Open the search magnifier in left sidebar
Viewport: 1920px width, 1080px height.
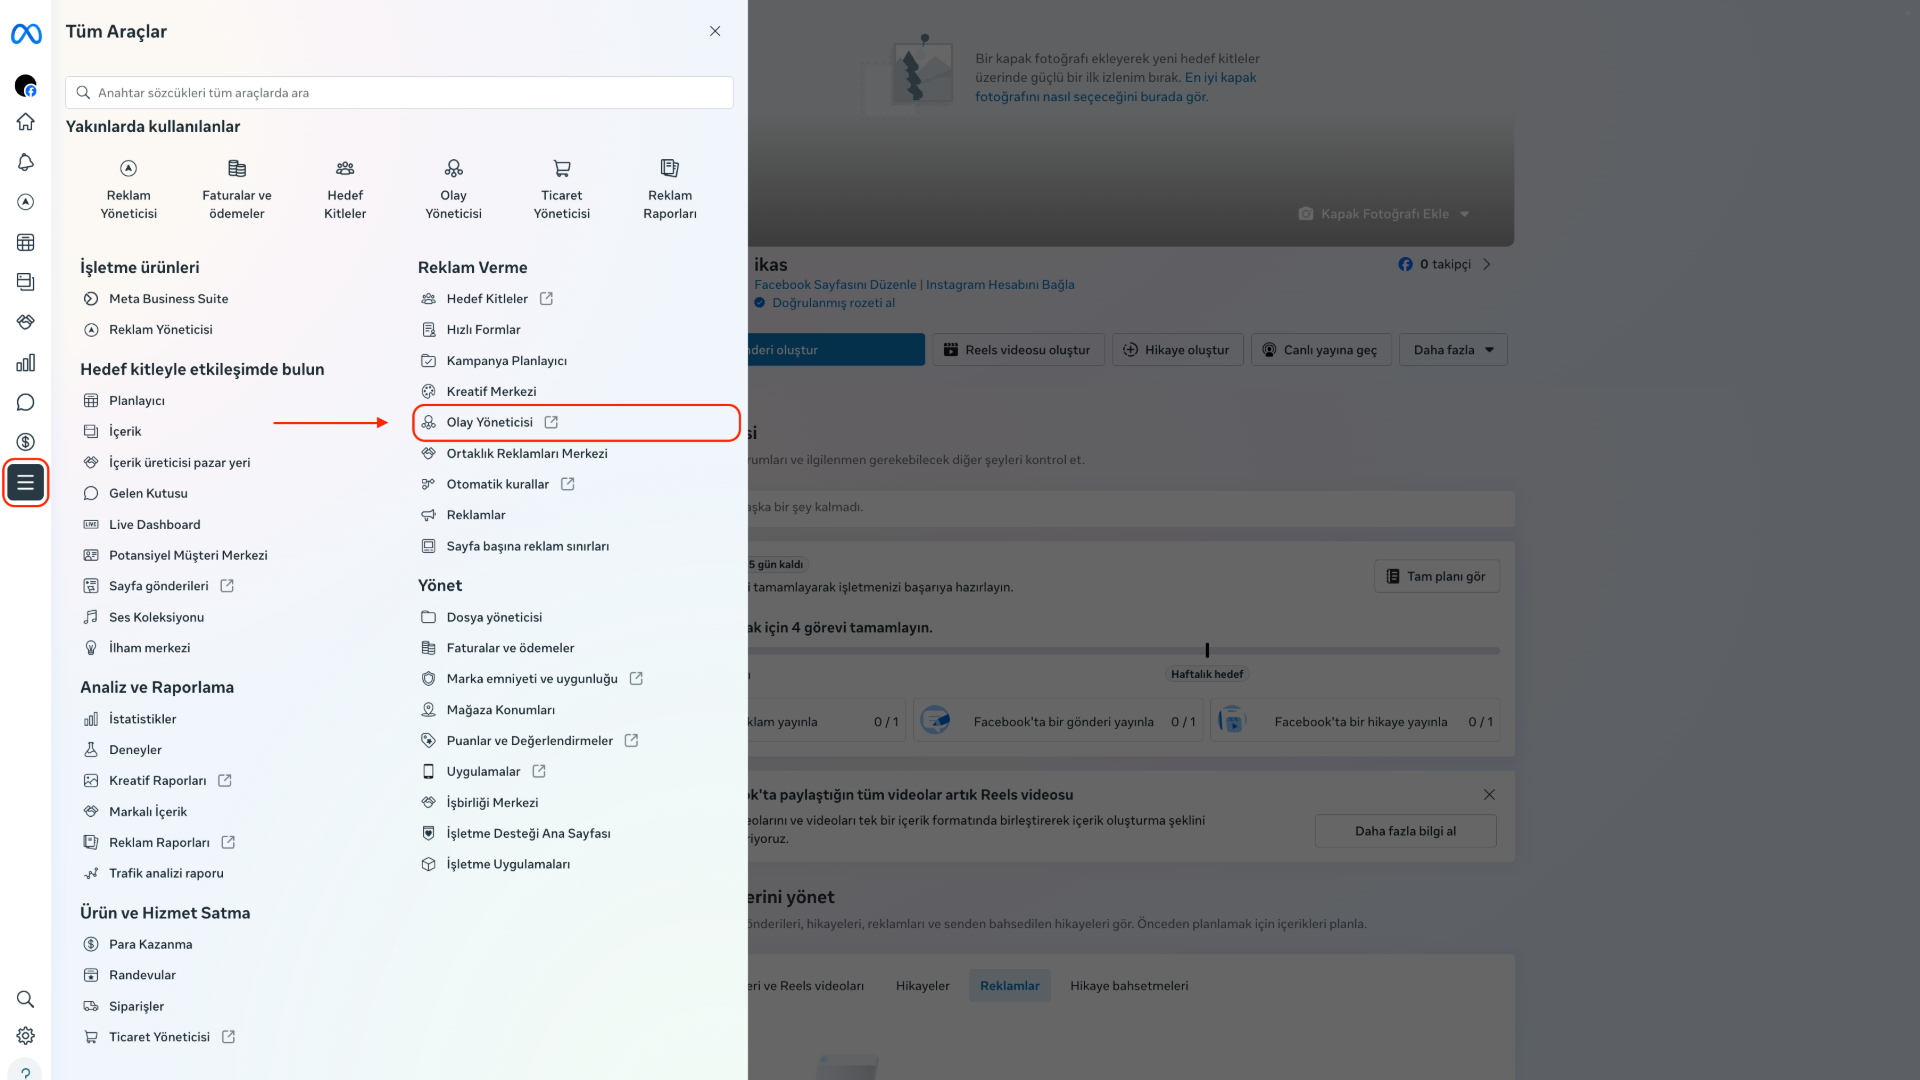point(26,999)
